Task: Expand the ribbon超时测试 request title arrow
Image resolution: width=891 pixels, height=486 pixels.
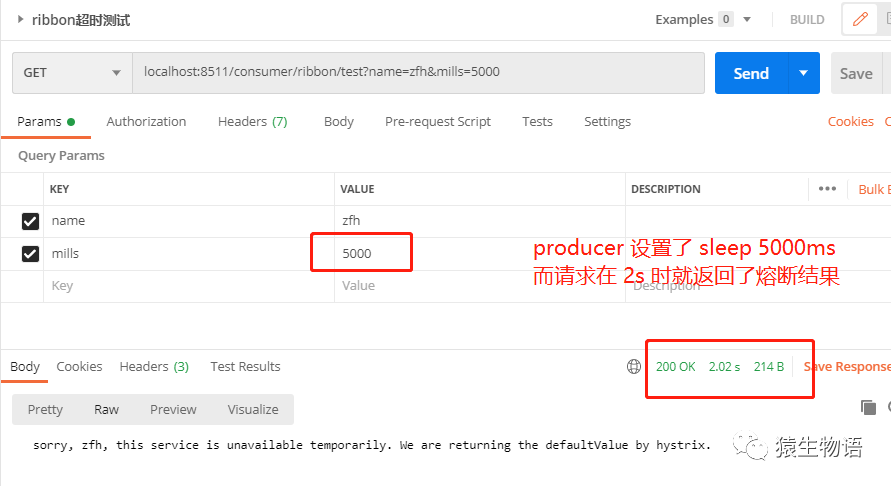Action: coord(20,19)
